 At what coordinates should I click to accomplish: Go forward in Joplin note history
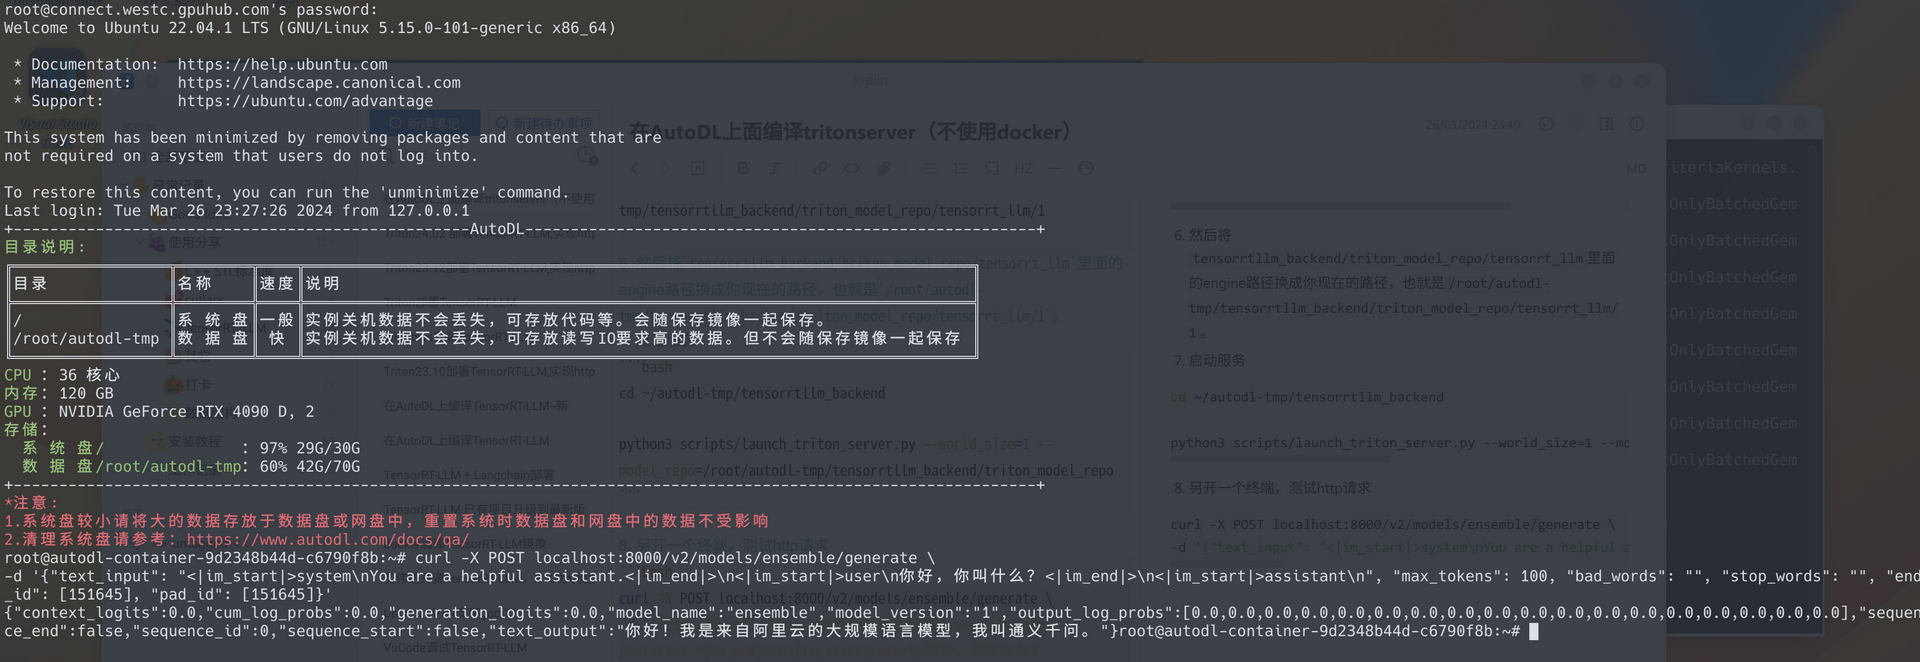(666, 168)
